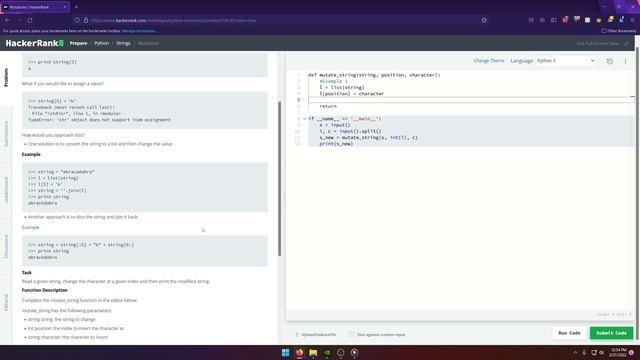Collapse the if __name__ code fold arrow
Screen dimensions: 640x360
[304, 119]
